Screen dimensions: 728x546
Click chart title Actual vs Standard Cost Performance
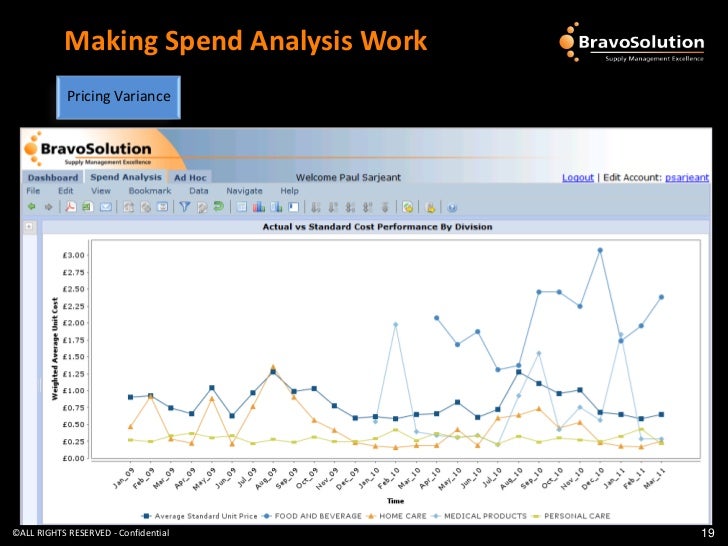click(x=377, y=227)
